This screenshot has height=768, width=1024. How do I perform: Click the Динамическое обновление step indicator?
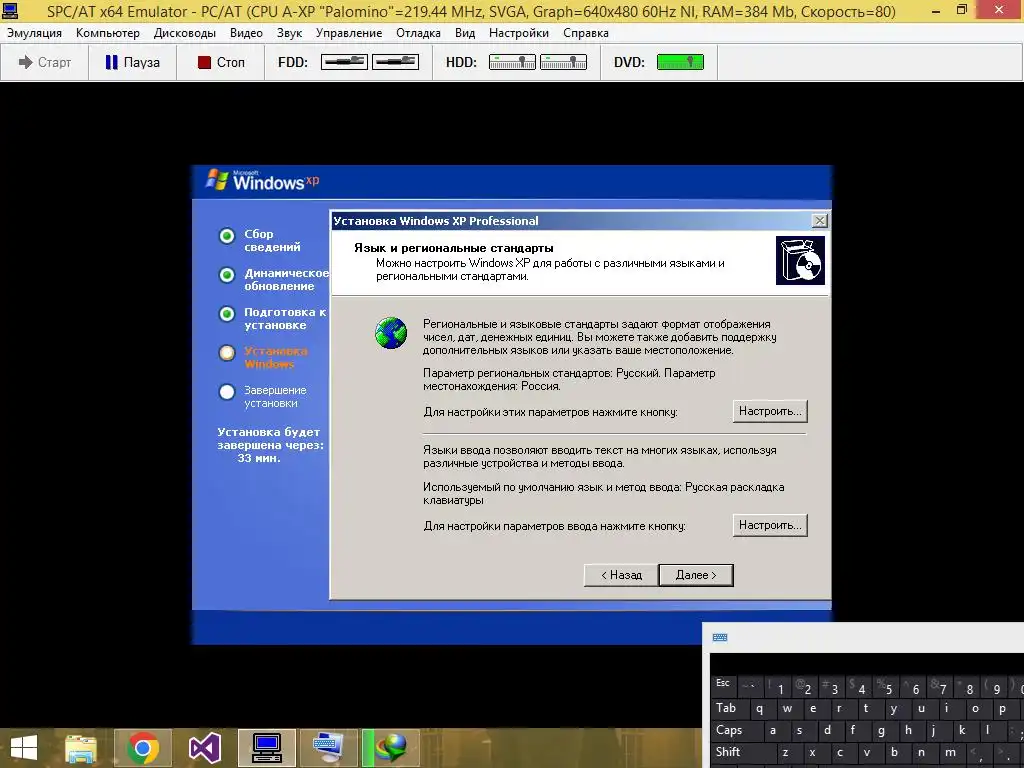tap(227, 275)
